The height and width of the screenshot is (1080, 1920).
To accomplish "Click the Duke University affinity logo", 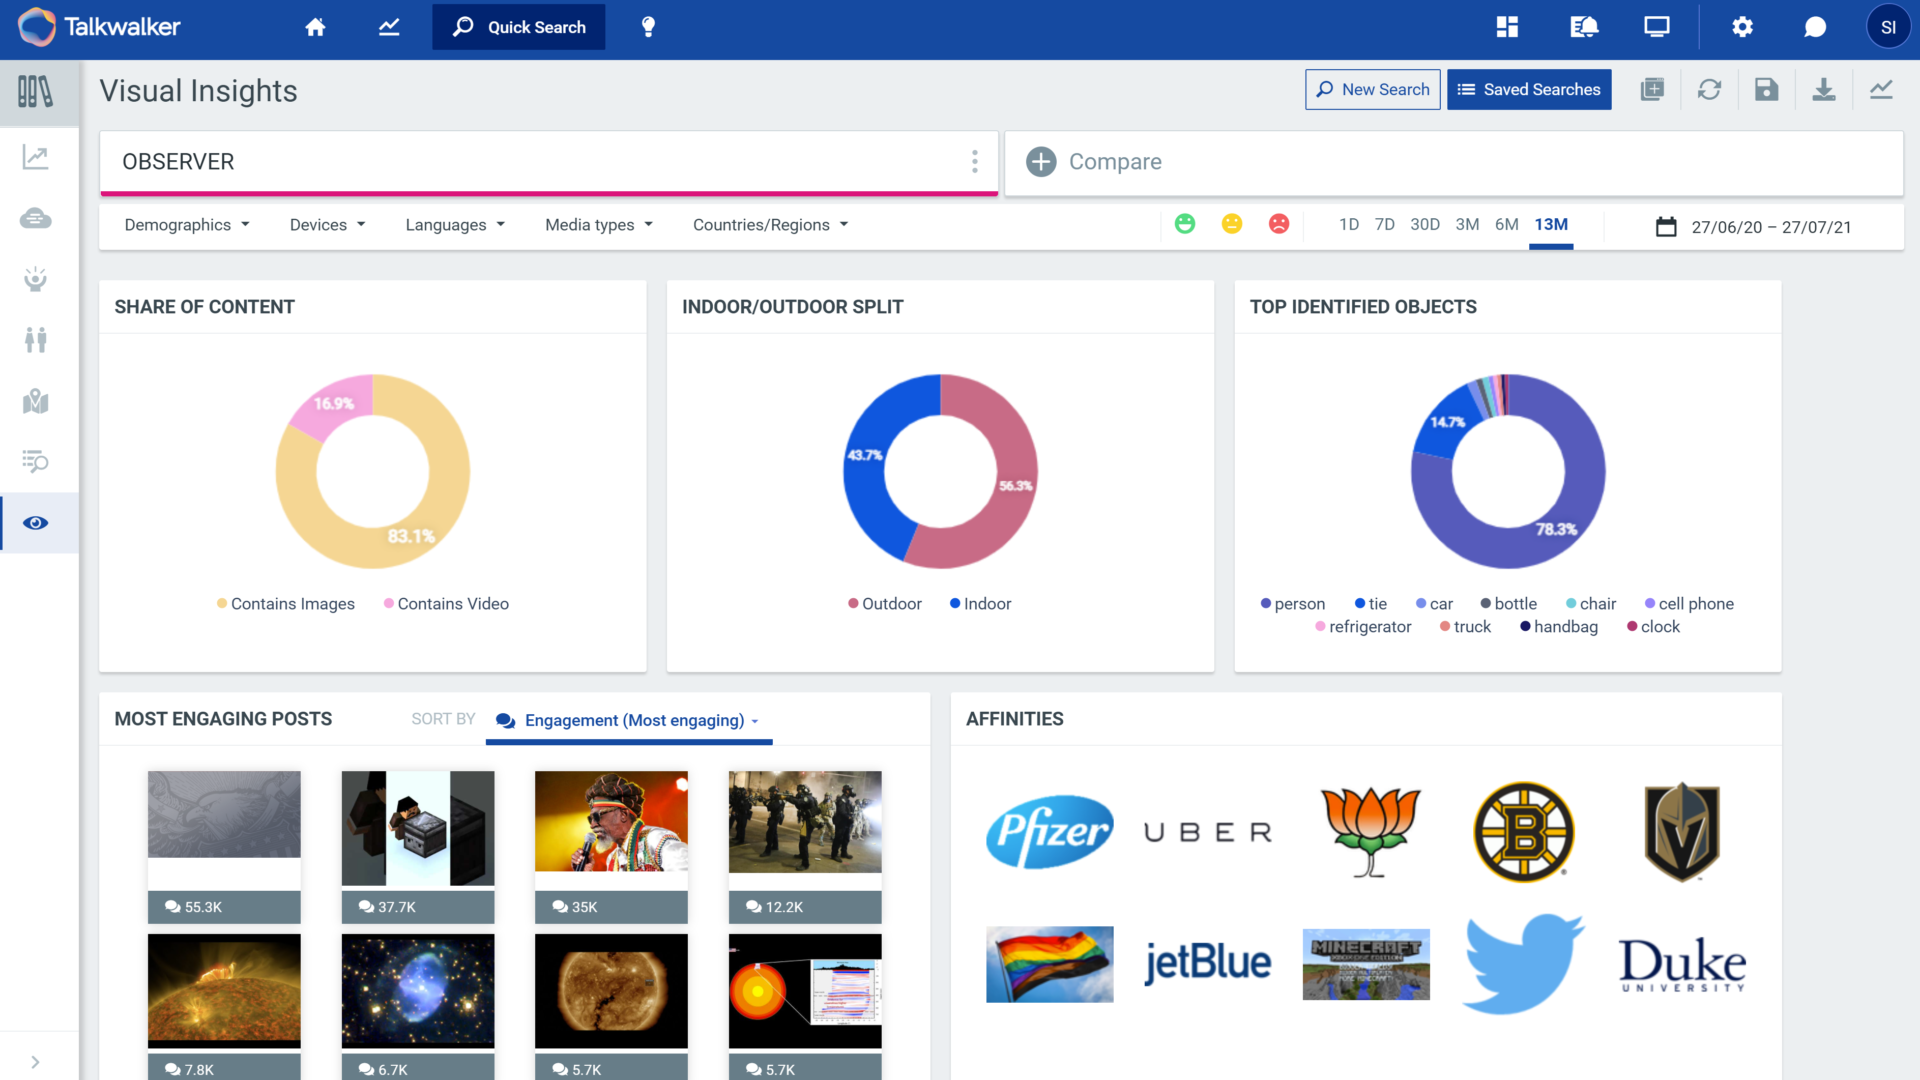I will (1682, 965).
